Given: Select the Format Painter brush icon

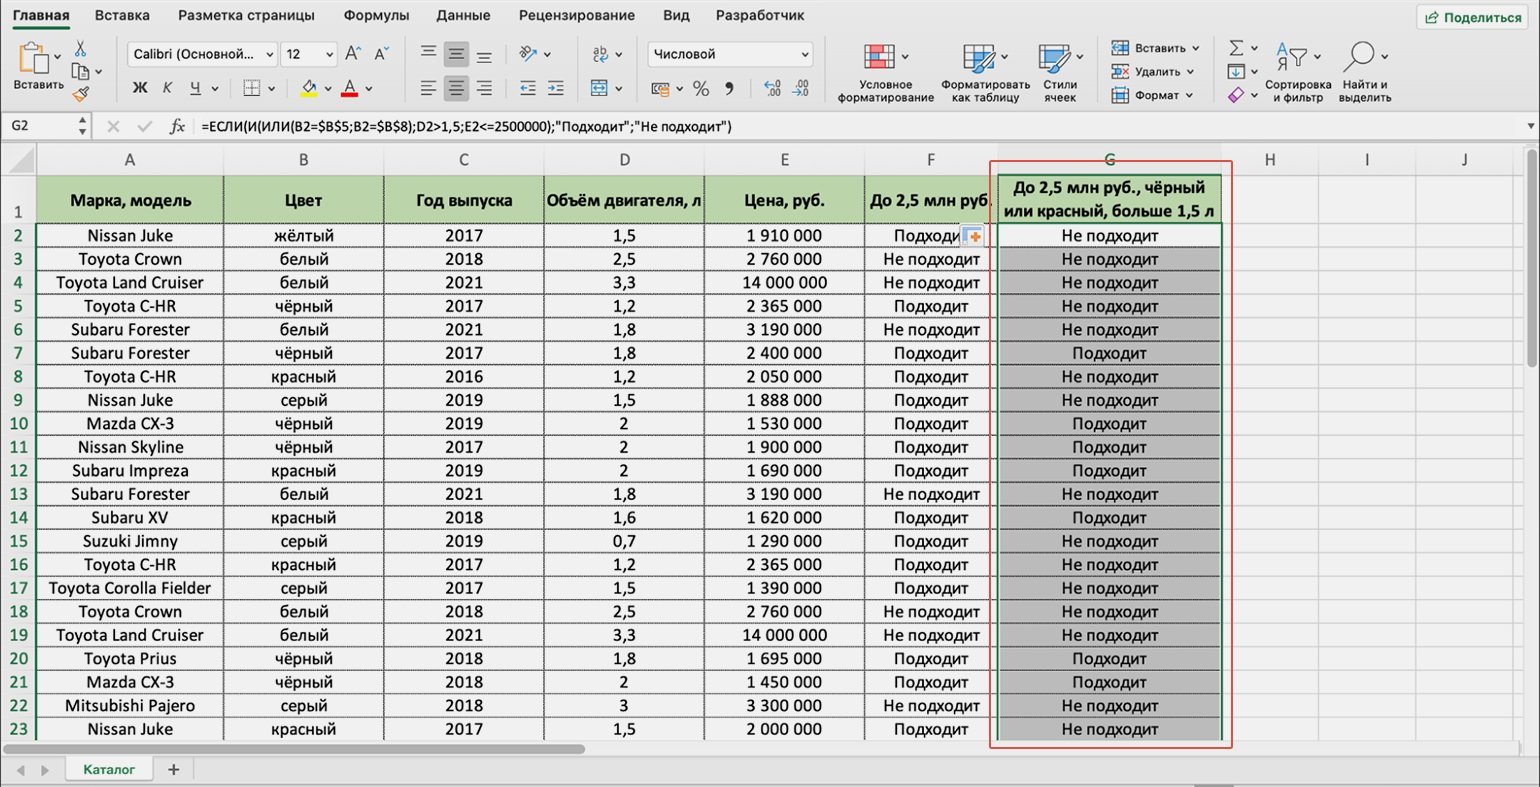Looking at the screenshot, I should pos(81,94).
